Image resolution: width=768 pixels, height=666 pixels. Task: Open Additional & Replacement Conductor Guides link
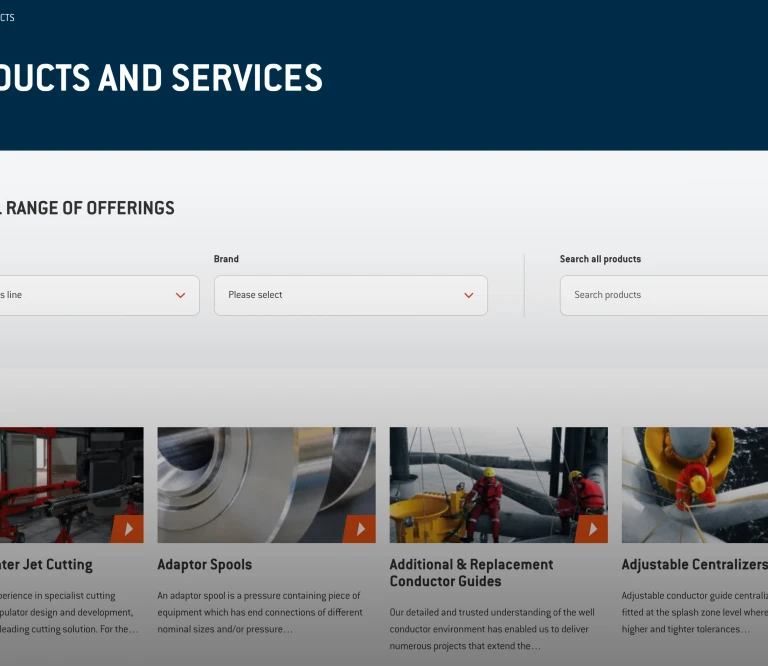[x=470, y=573]
